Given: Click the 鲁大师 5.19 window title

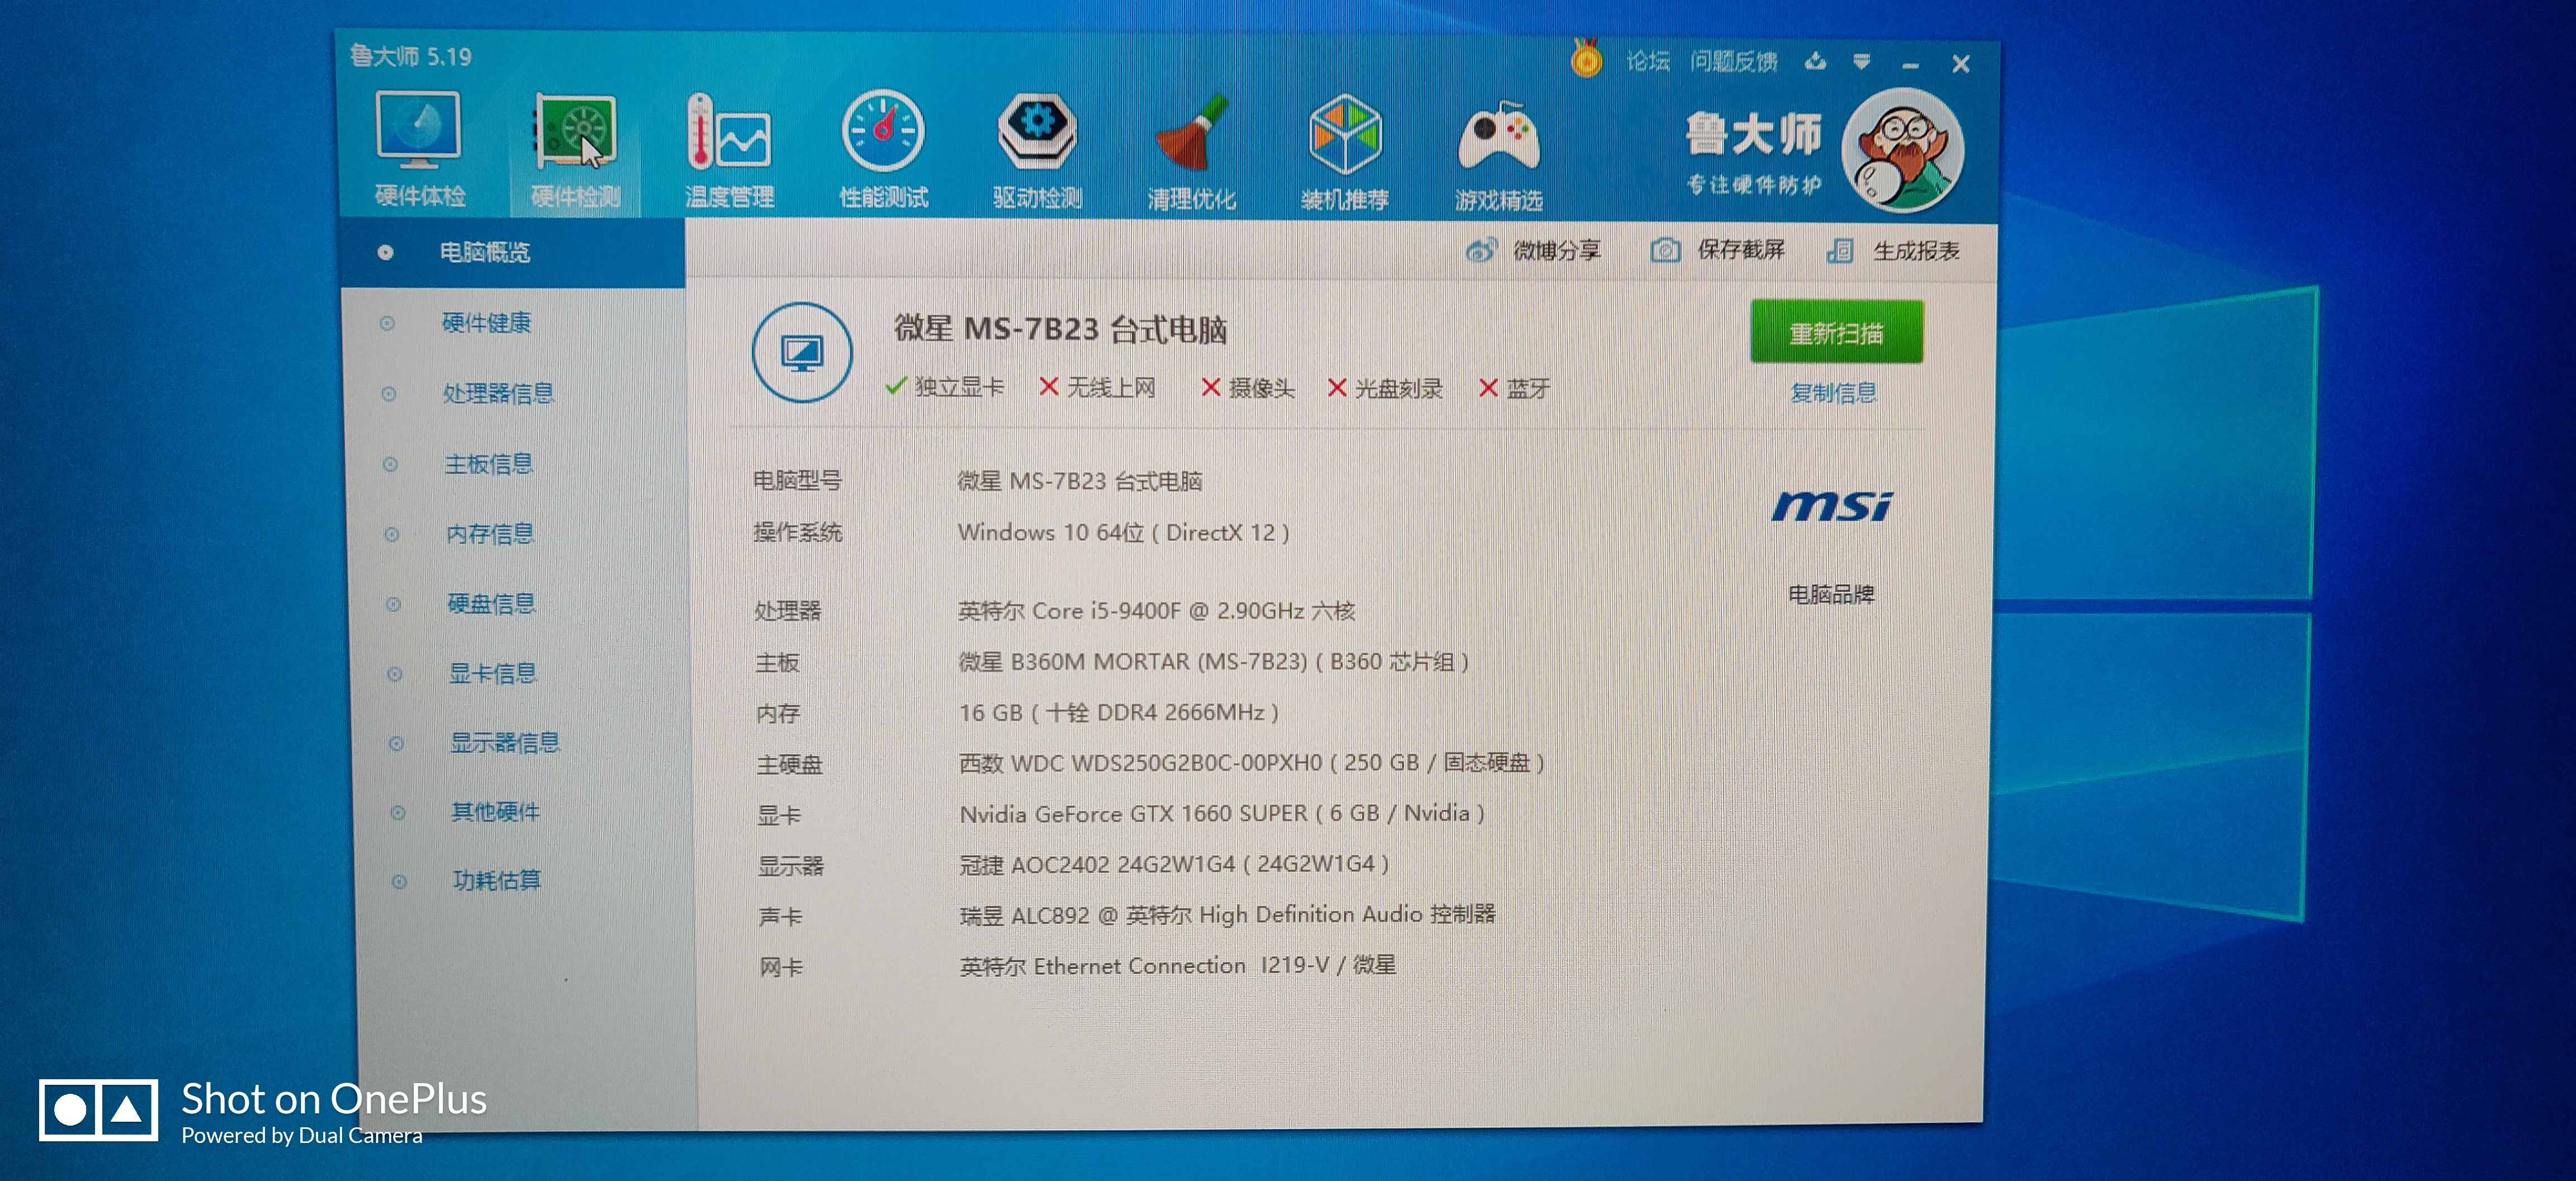Looking at the screenshot, I should pyautogui.click(x=411, y=56).
